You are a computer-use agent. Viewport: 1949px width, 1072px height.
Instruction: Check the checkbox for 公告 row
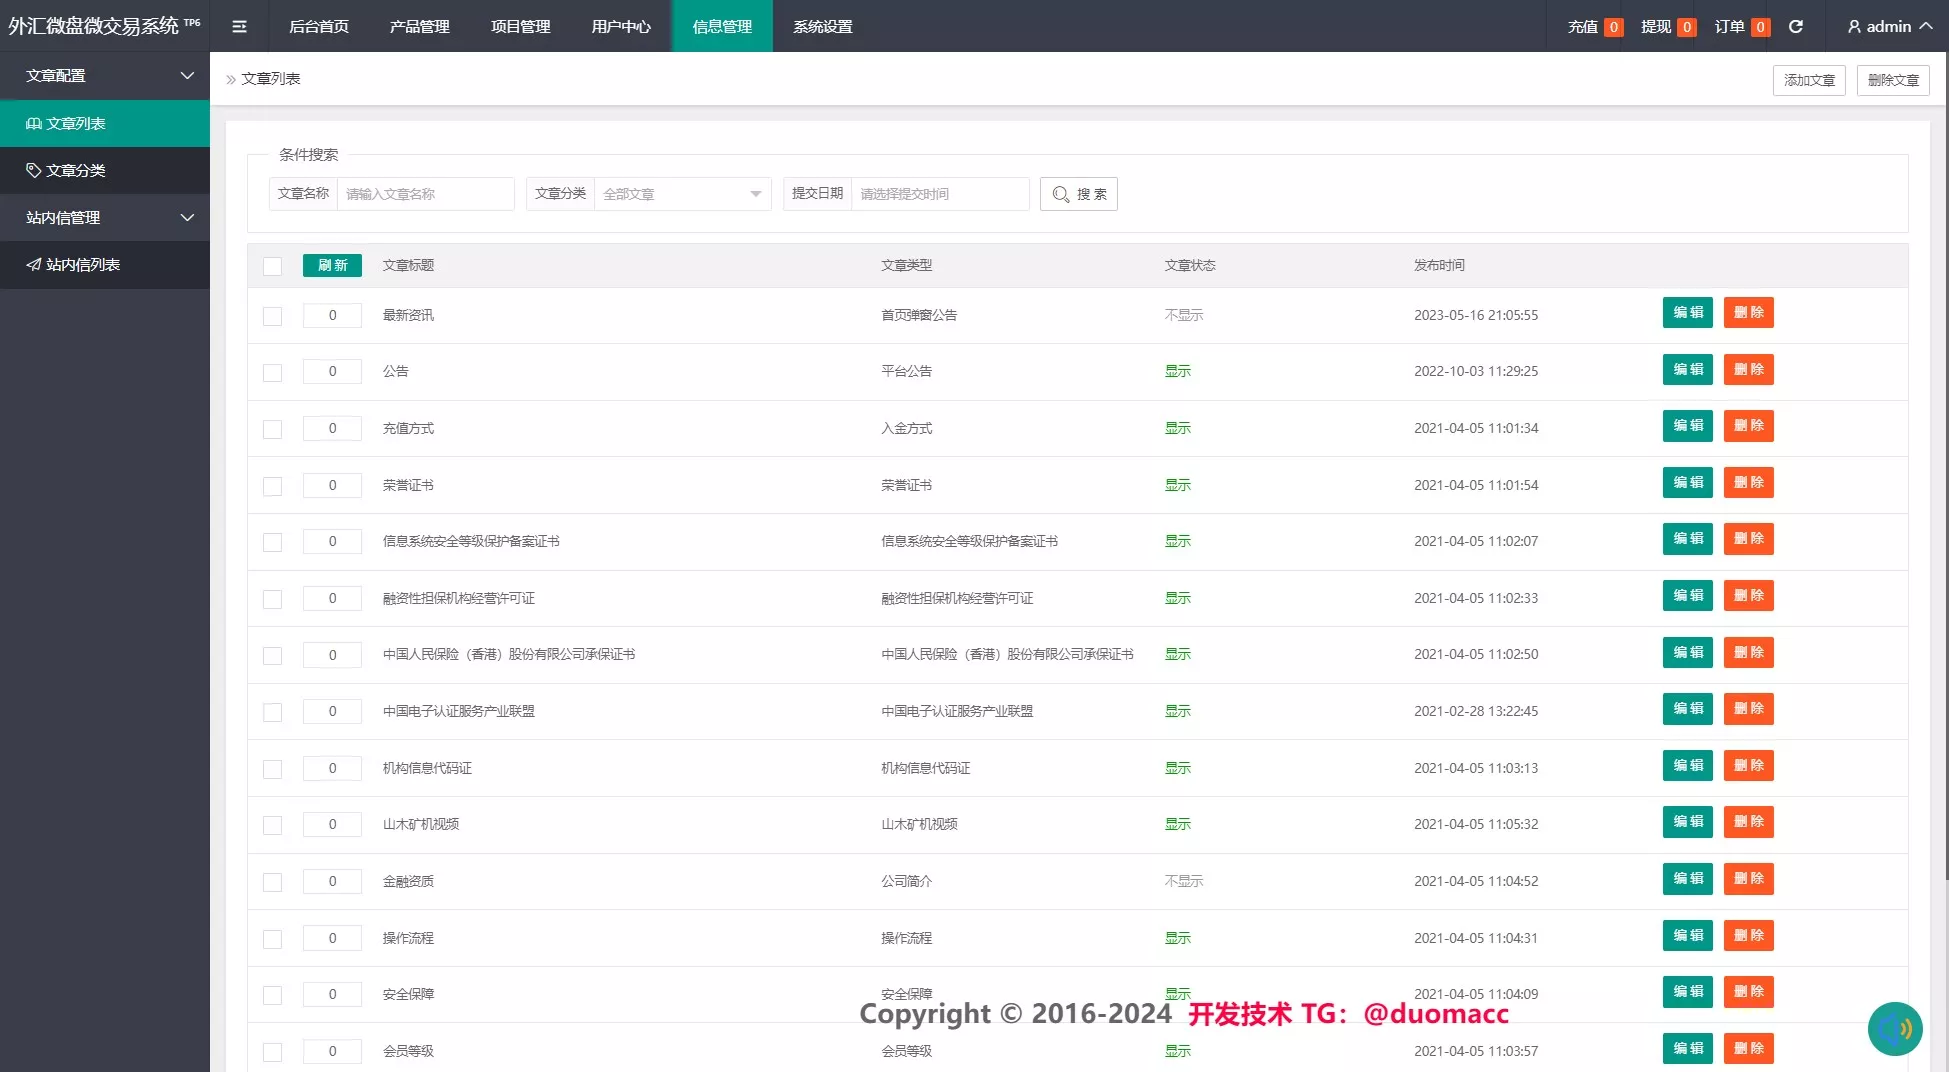pyautogui.click(x=272, y=371)
